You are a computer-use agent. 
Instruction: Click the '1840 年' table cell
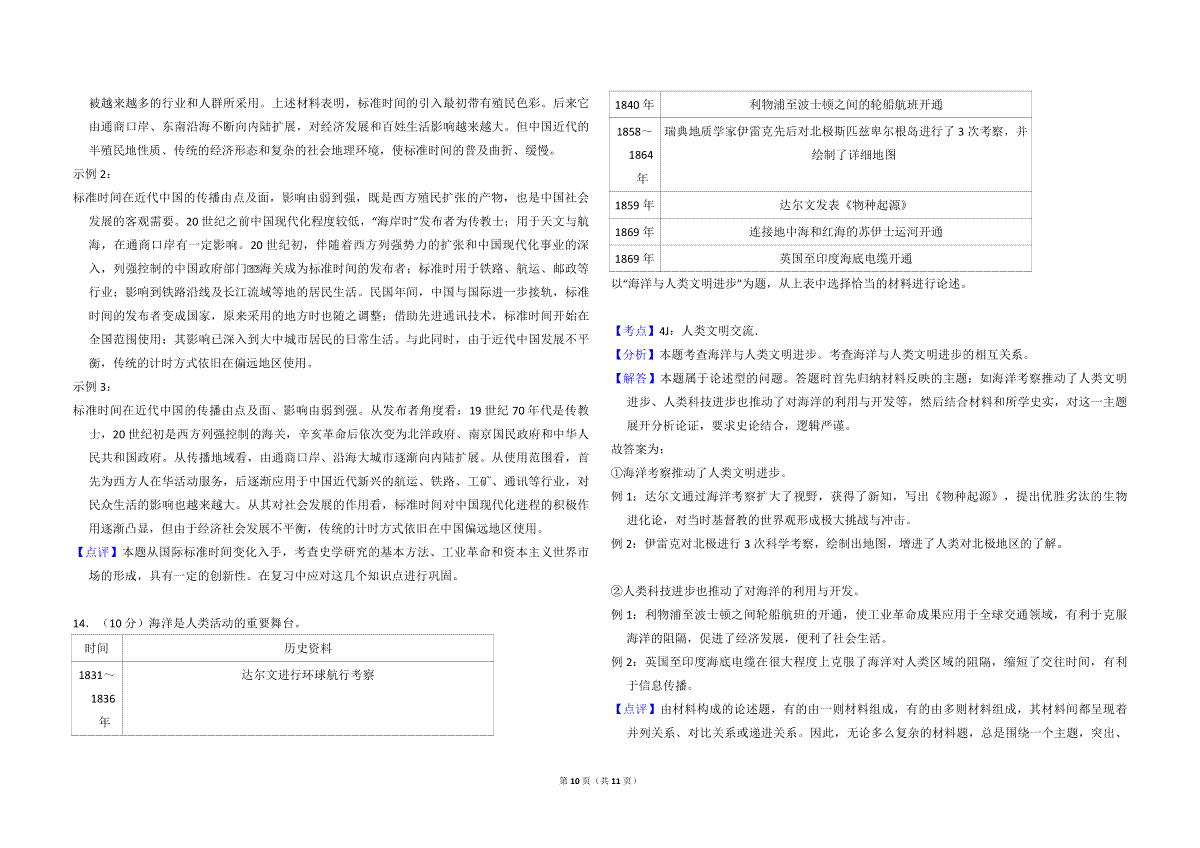coord(635,104)
